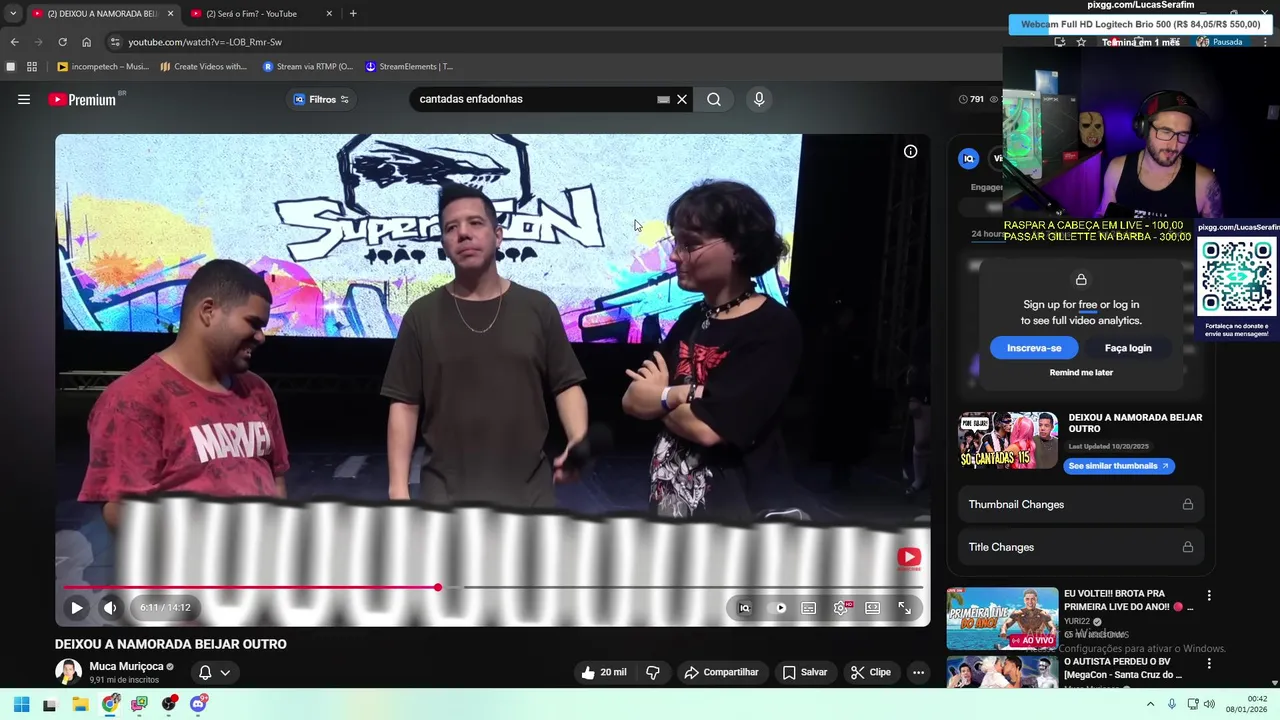Click the blue Inscreva-se button
This screenshot has height=720, width=1280.
point(1034,348)
